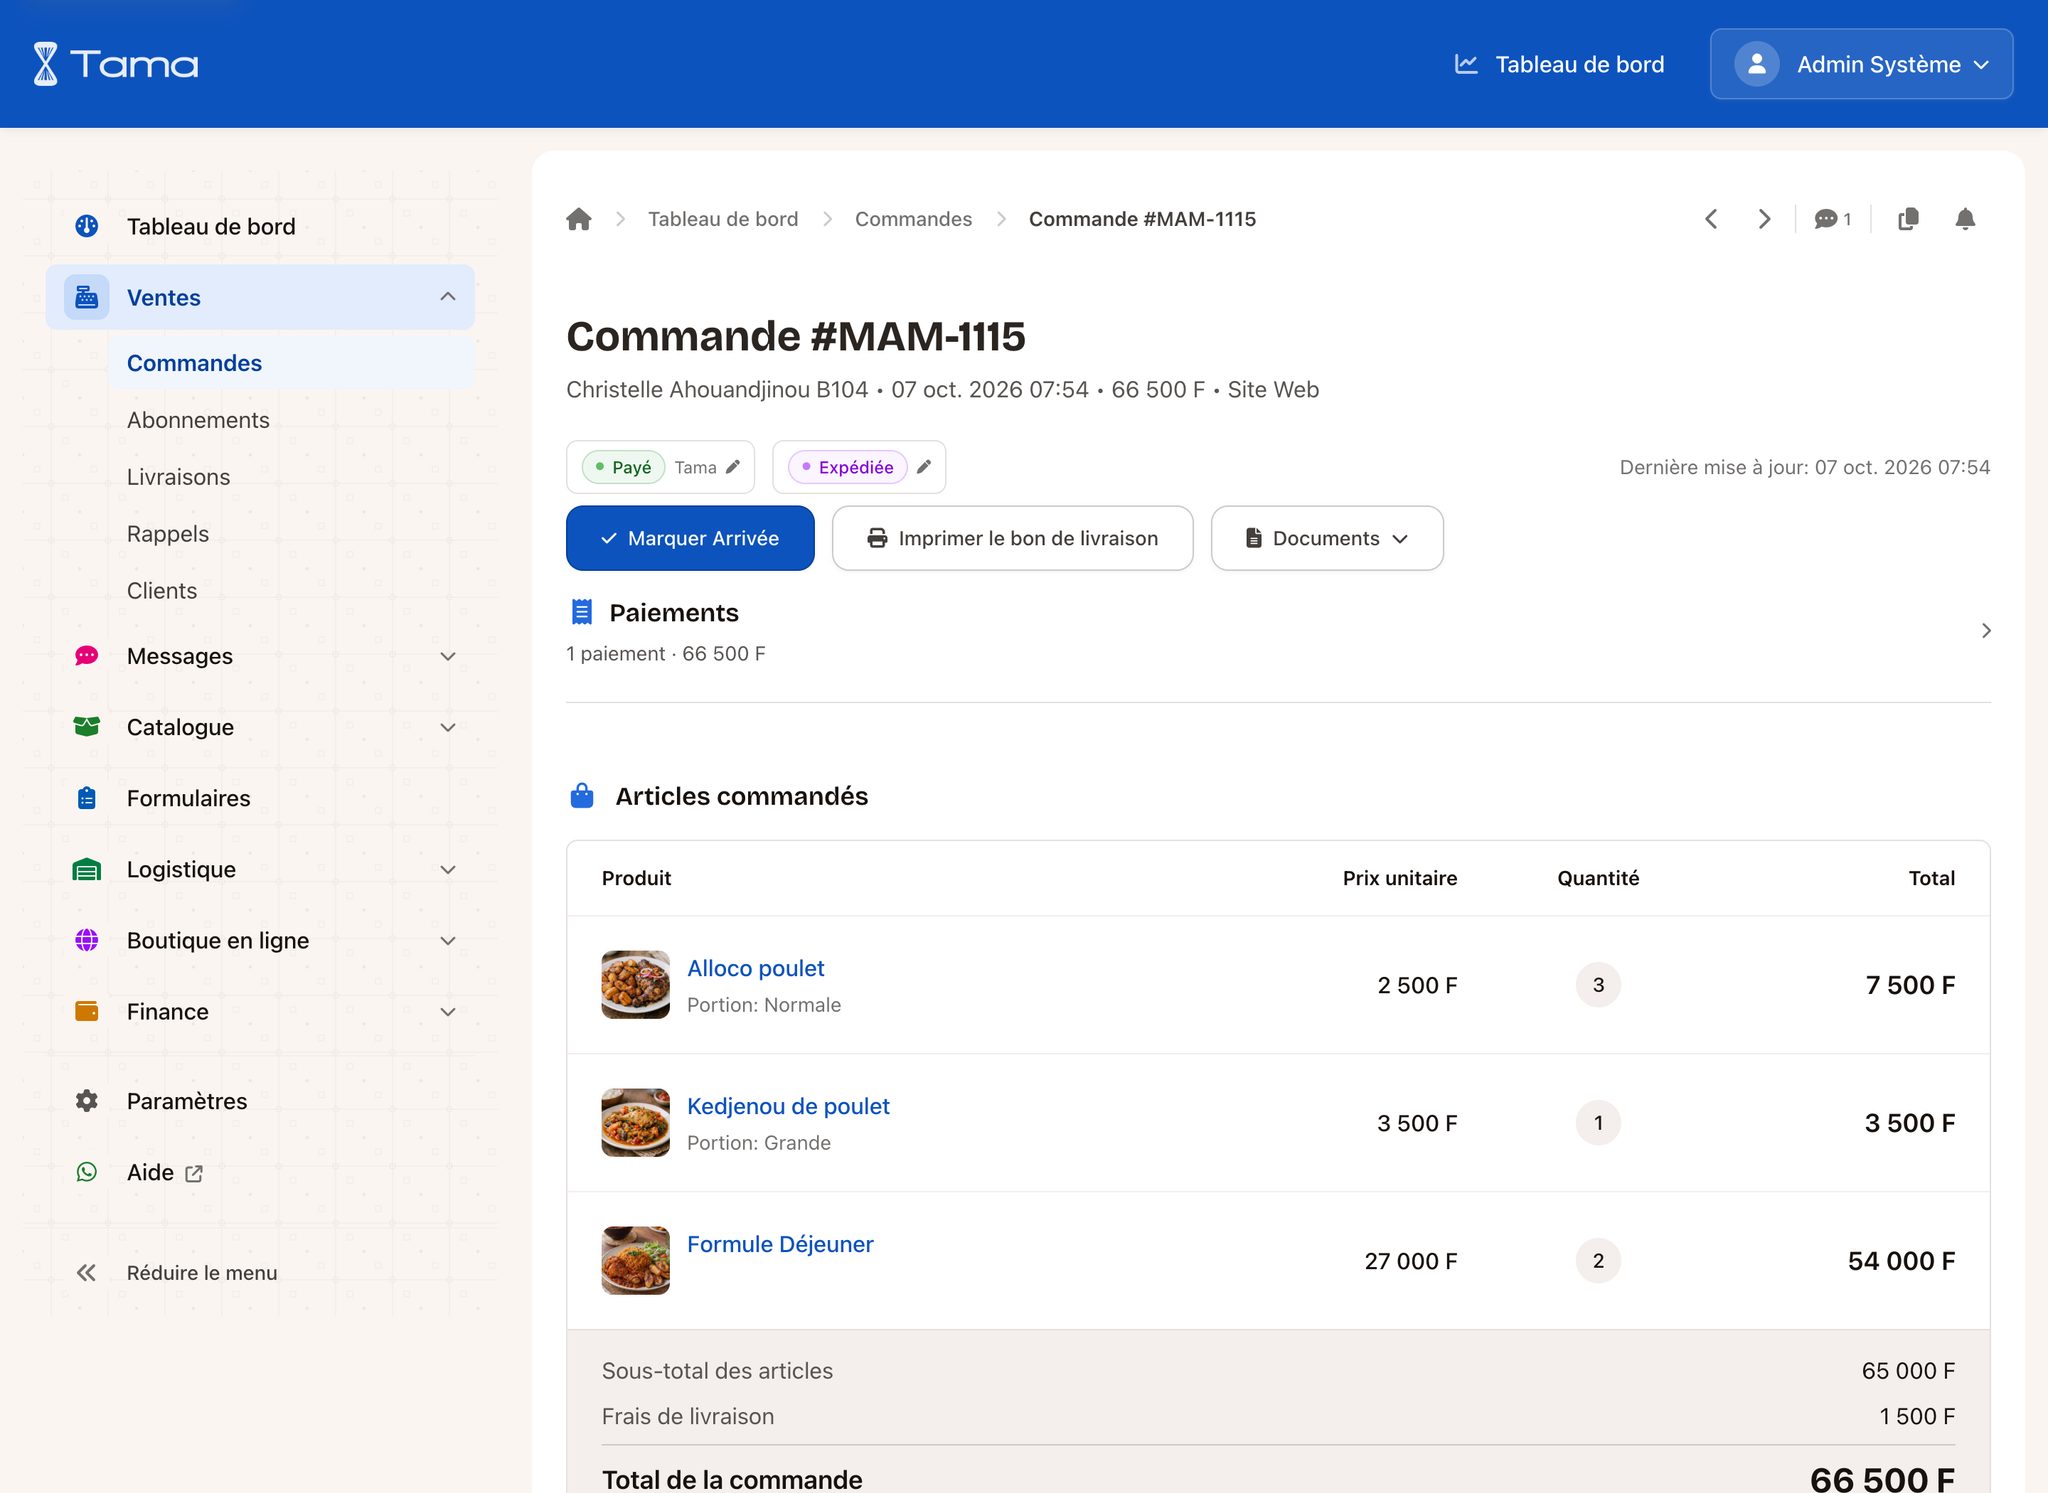This screenshot has height=1493, width=2048.
Task: Open Livraisons in the sidebar
Action: [178, 477]
